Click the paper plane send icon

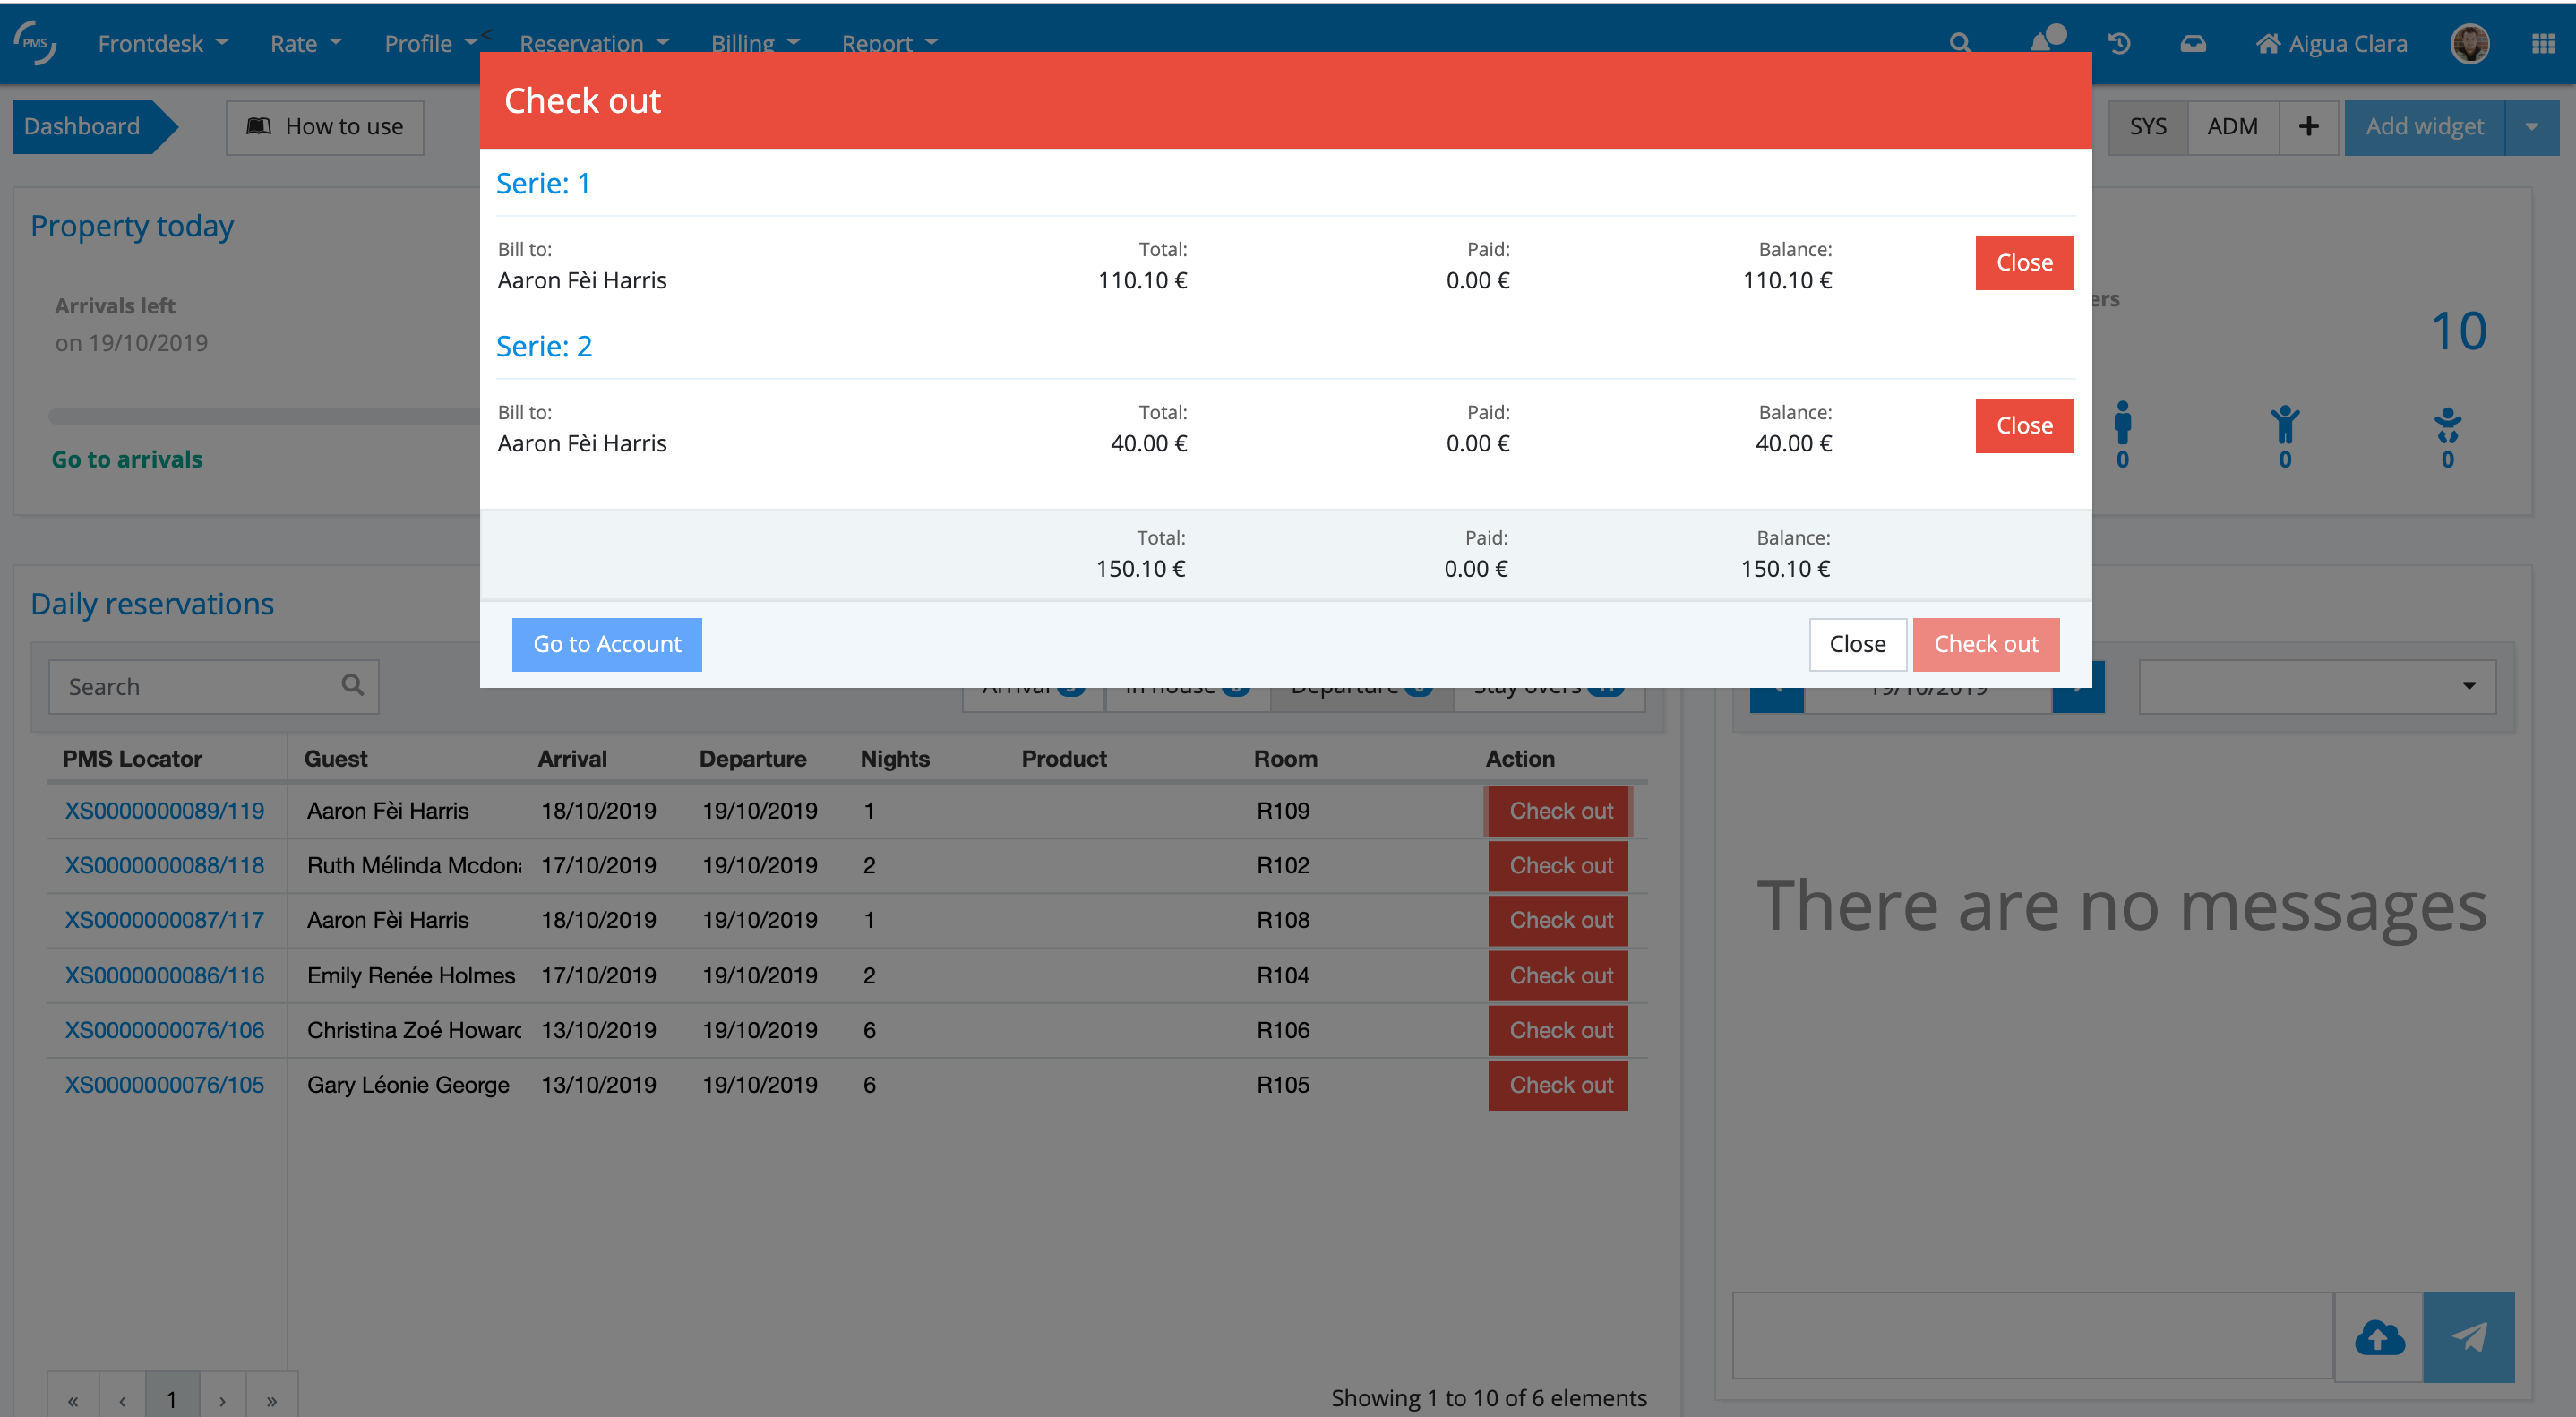pyautogui.click(x=2468, y=1337)
